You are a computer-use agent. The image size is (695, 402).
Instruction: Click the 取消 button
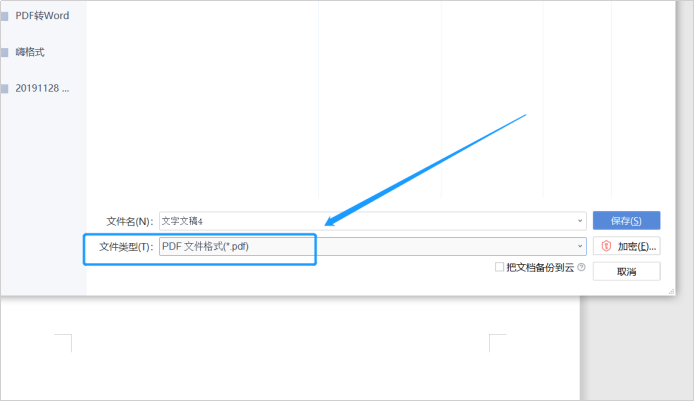[x=626, y=272]
